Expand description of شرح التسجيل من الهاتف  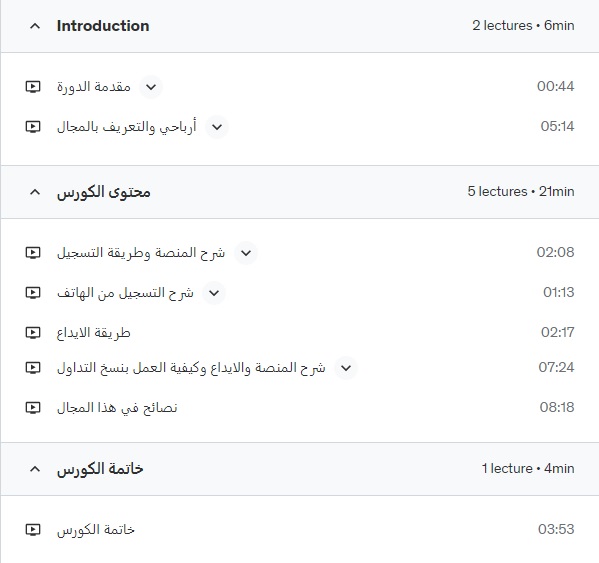click(x=214, y=293)
